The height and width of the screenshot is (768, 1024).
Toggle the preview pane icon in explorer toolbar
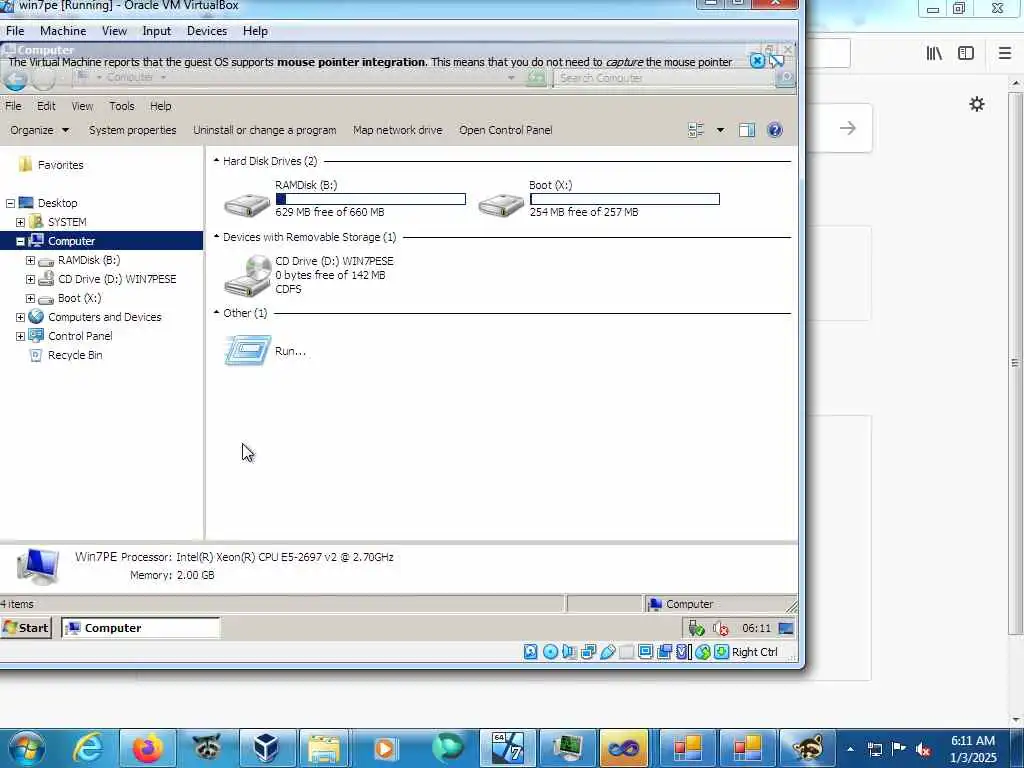747,130
